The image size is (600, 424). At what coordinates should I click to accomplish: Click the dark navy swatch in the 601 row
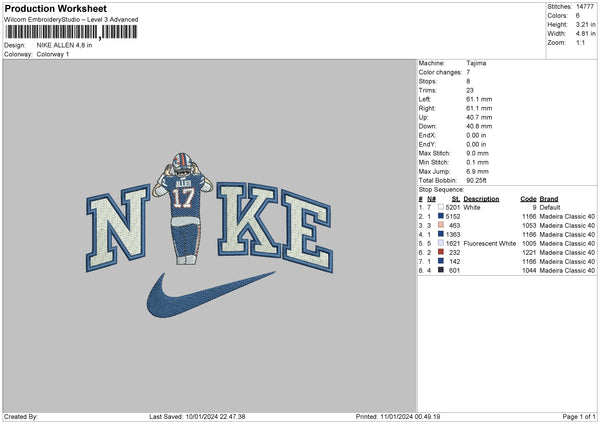(441, 270)
